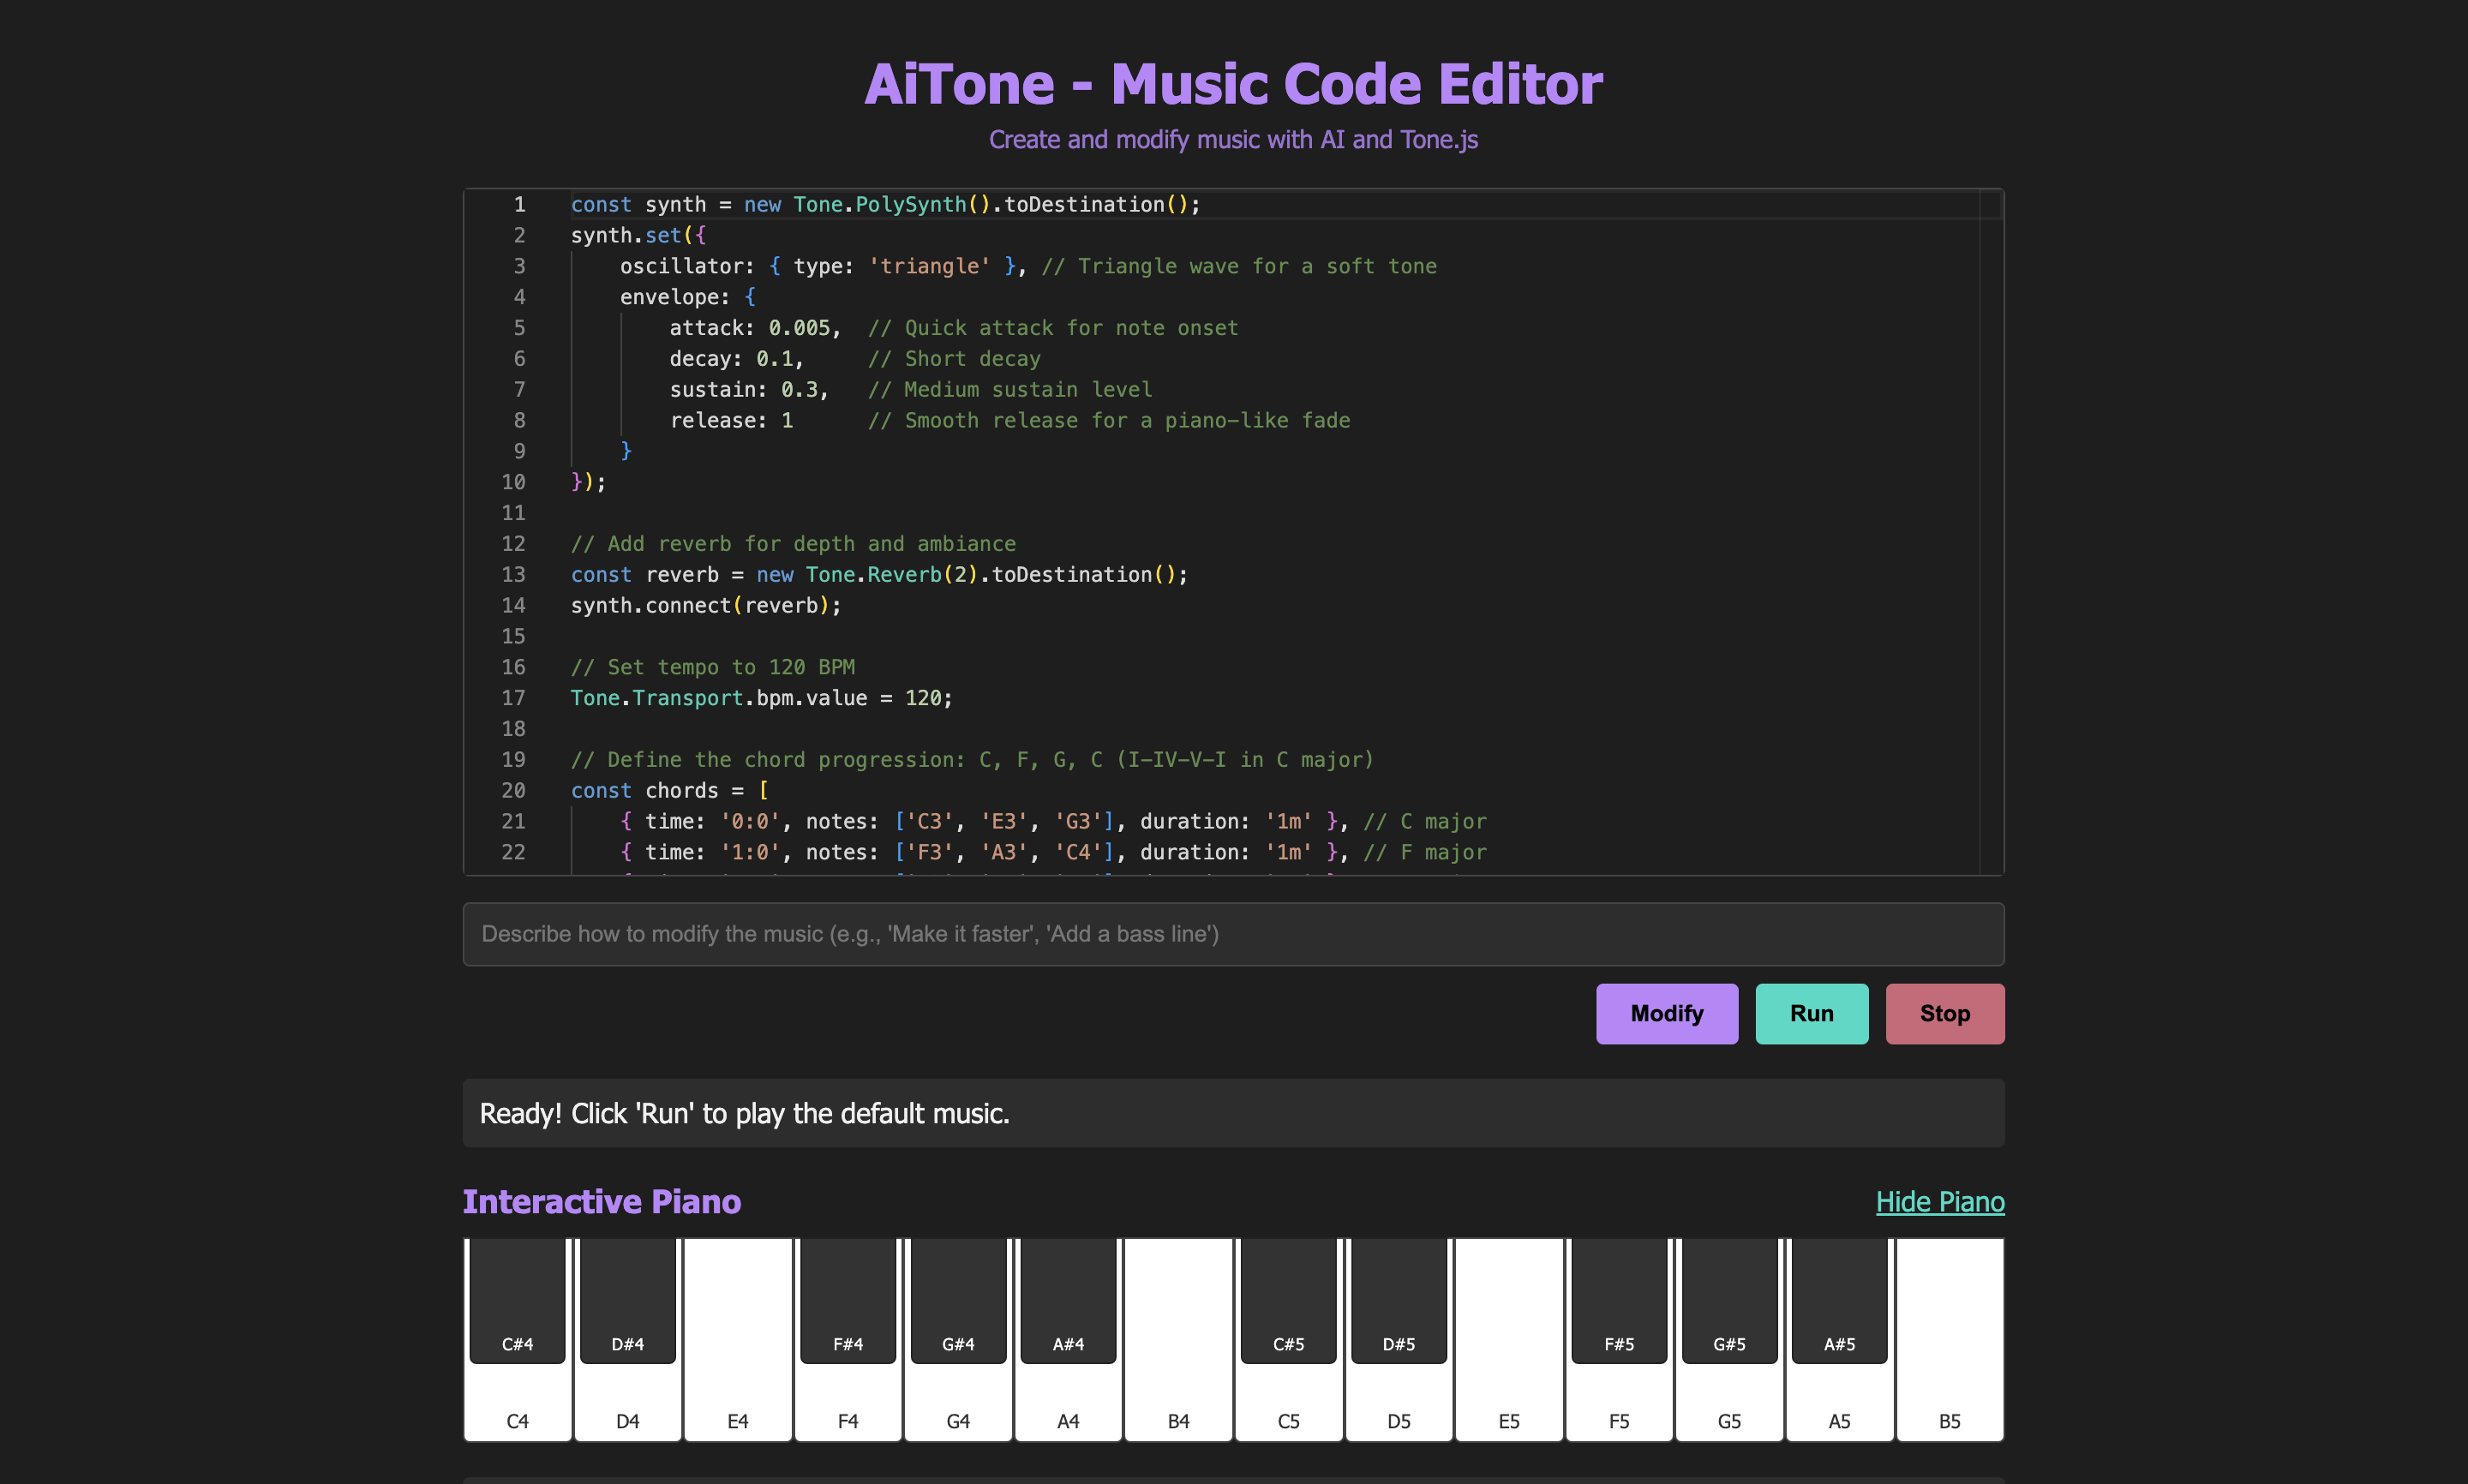
Task: Click the attack value 0.005
Action: pyautogui.click(x=799, y=328)
